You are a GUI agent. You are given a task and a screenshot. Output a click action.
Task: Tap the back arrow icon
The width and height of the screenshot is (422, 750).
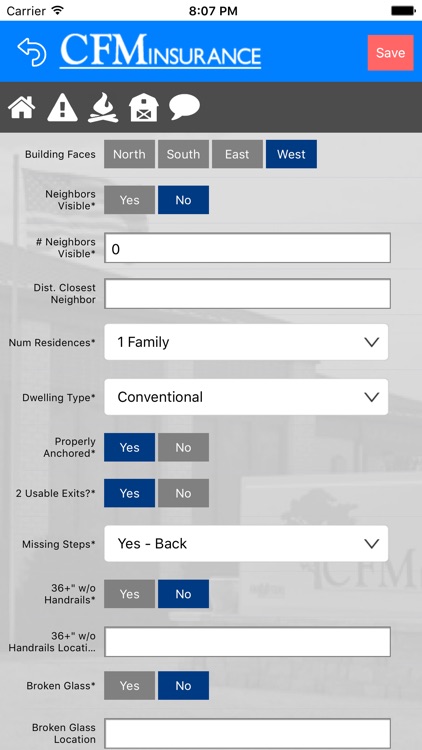[32, 52]
